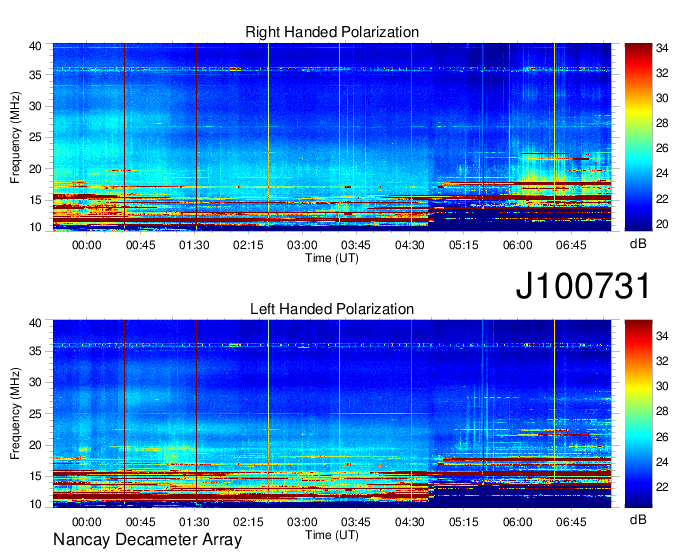The width and height of the screenshot is (680, 552).
Task: Choose frequency tick "30" of the Left Handed plot
Action: [35, 382]
